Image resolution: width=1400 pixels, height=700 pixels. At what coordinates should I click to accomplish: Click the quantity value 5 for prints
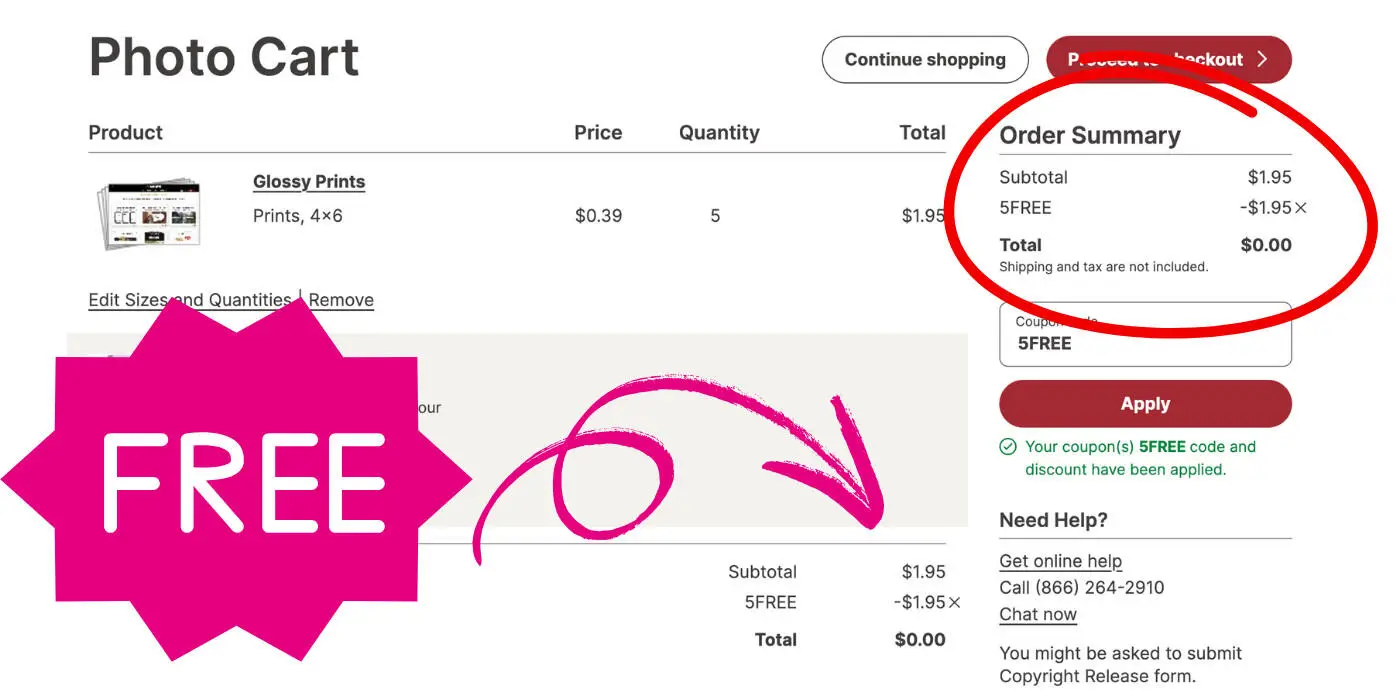click(715, 216)
